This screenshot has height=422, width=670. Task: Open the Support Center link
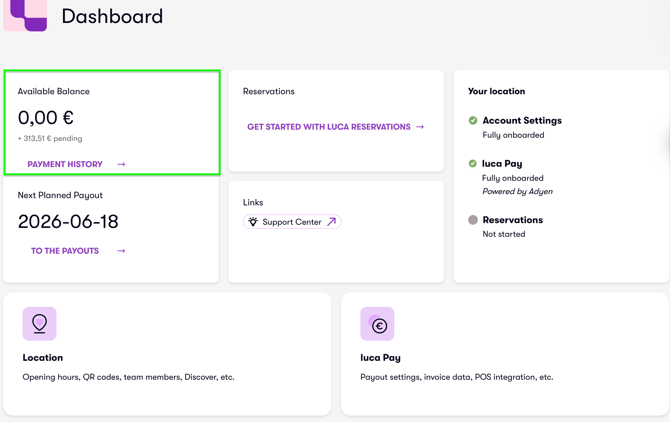coord(292,222)
